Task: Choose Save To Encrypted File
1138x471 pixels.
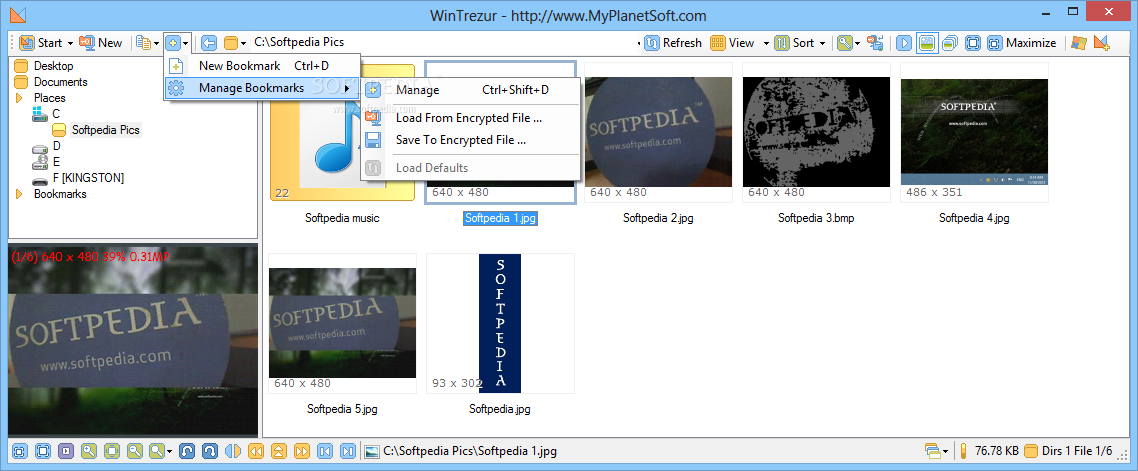Action: point(472,140)
